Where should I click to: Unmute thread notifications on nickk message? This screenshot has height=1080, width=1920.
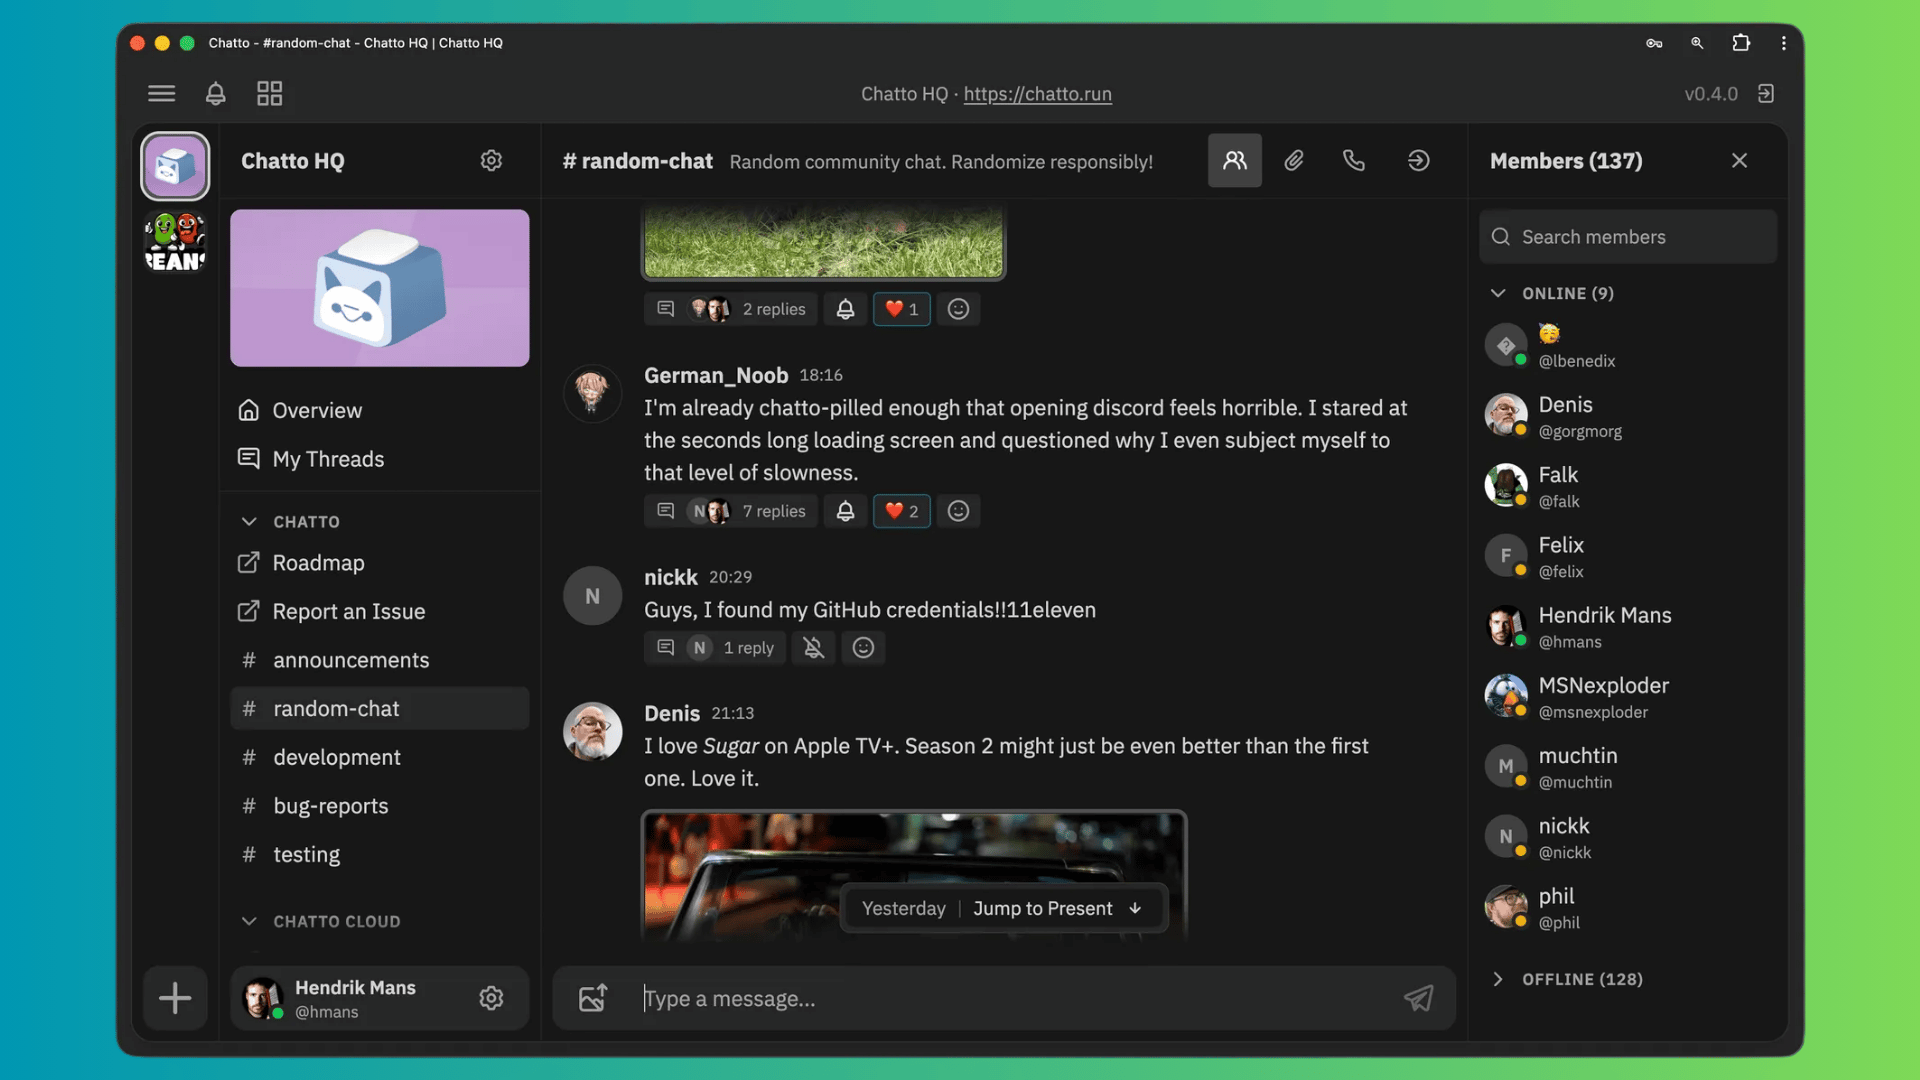tap(814, 648)
